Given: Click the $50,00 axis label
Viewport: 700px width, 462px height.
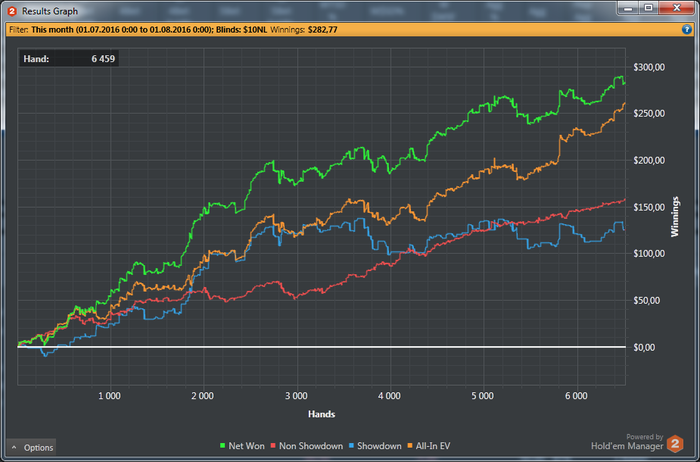Looking at the screenshot, I should click(x=646, y=300).
